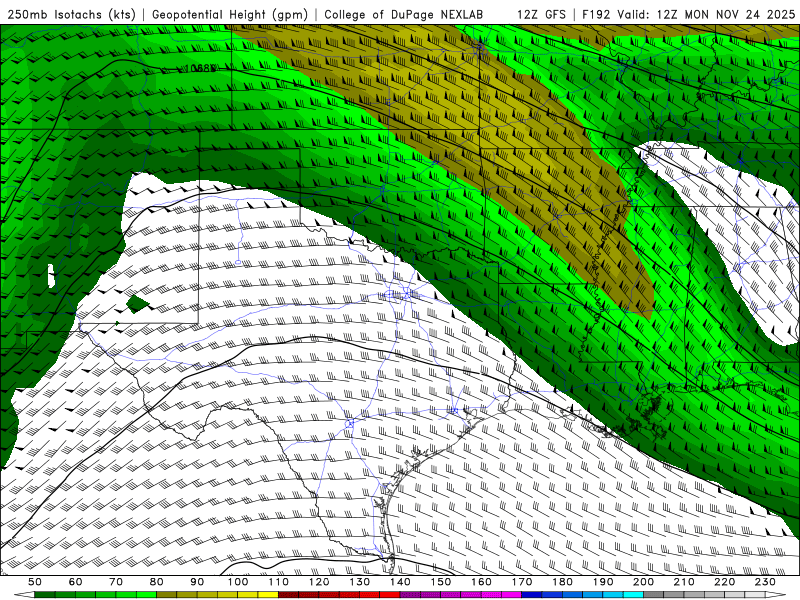Click the 150 label on the color bar

click(441, 582)
